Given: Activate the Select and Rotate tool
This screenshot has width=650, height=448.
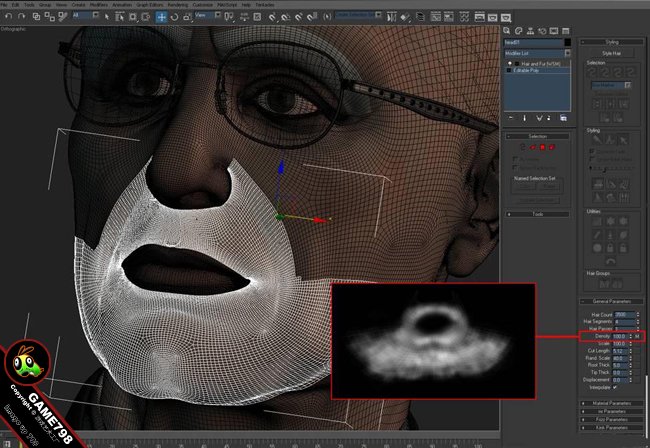Looking at the screenshot, I should click(175, 17).
